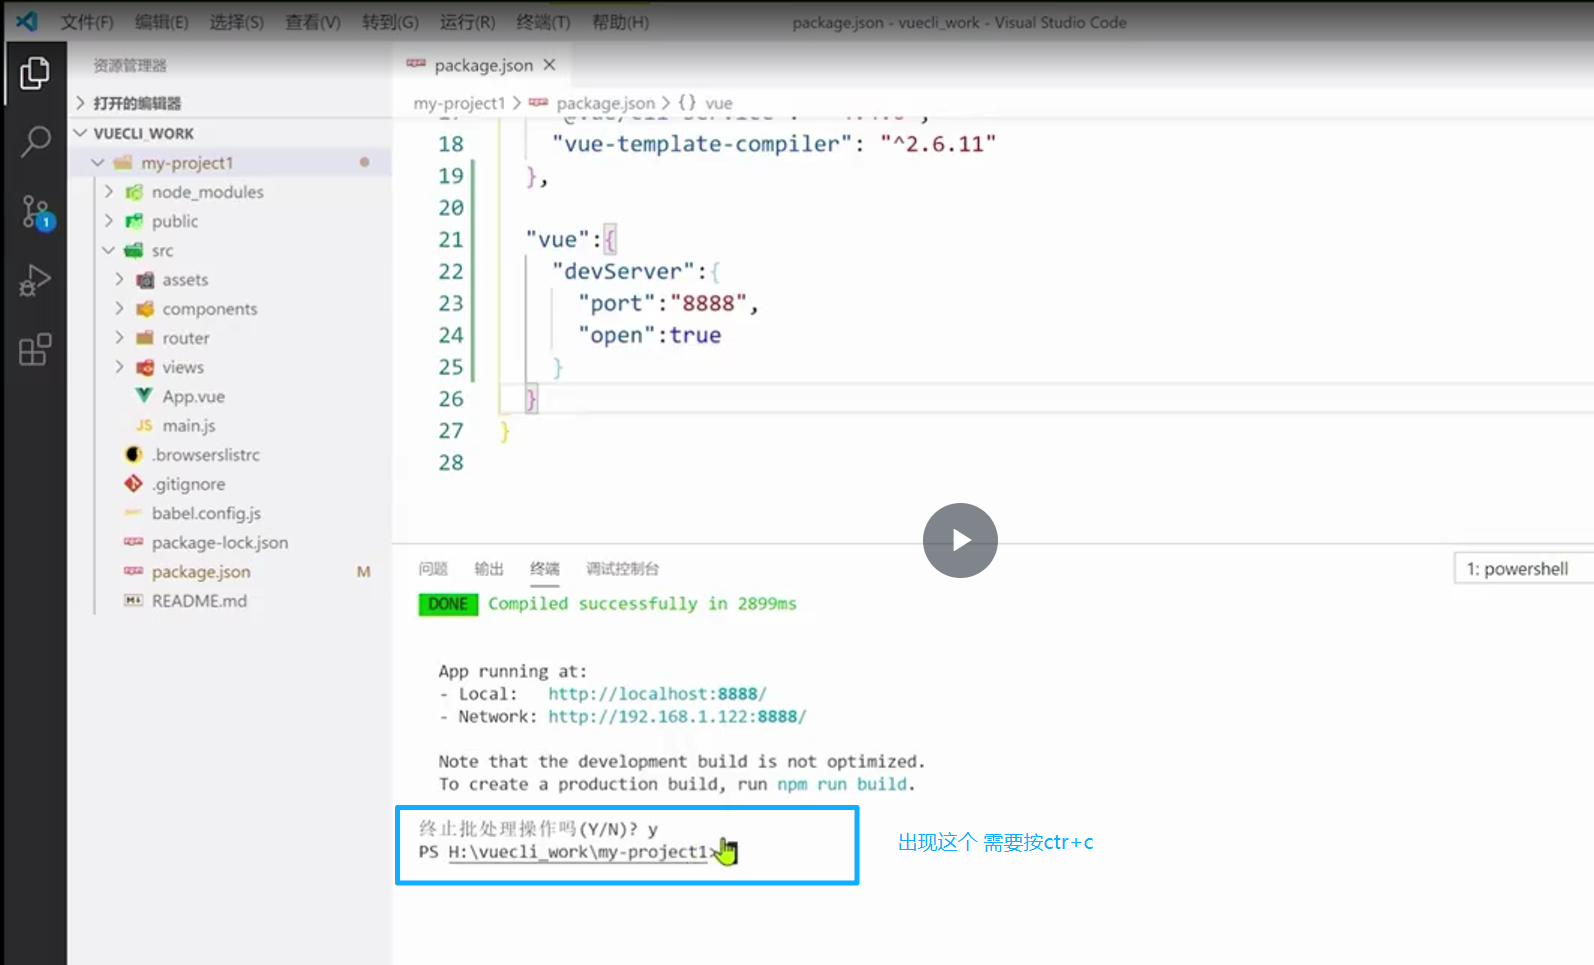Select the package.json editor tab
The width and height of the screenshot is (1594, 965).
pyautogui.click(x=483, y=65)
